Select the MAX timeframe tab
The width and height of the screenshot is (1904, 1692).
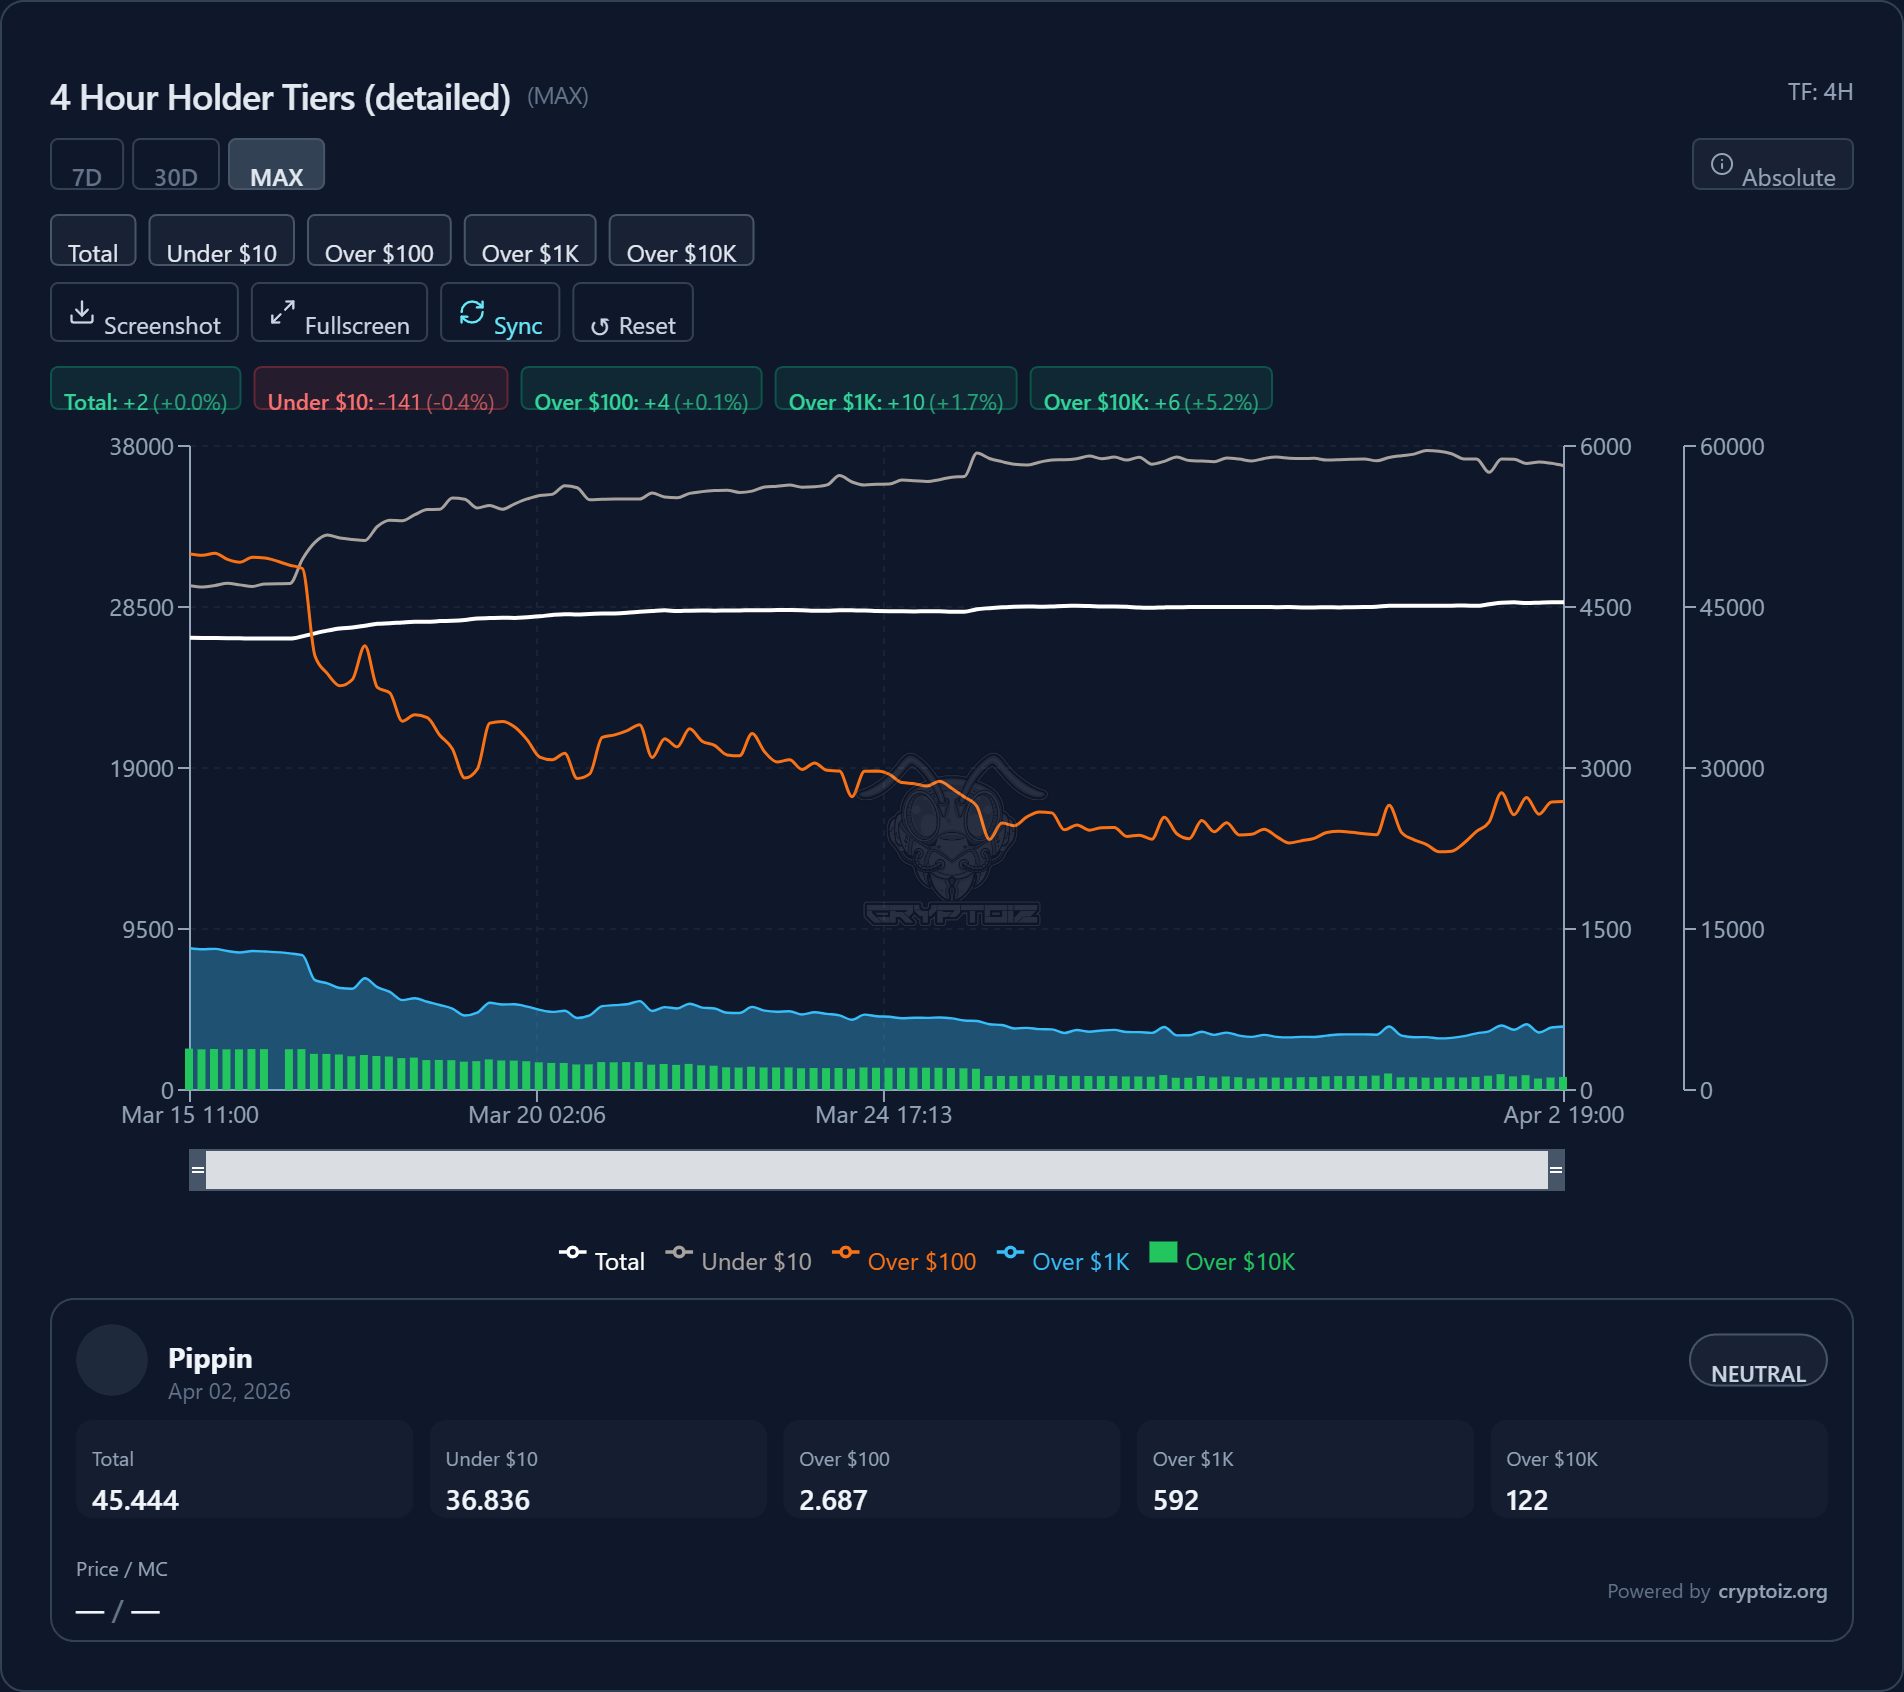[x=276, y=165]
